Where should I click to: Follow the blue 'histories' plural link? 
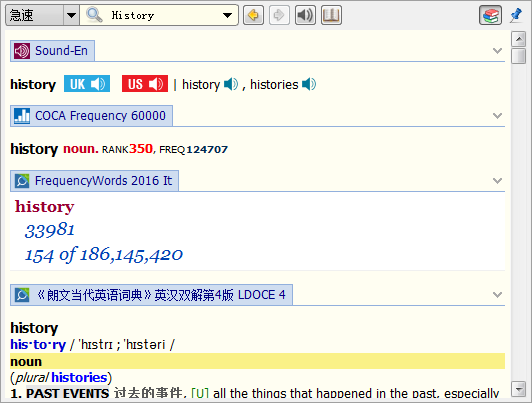click(x=79, y=377)
